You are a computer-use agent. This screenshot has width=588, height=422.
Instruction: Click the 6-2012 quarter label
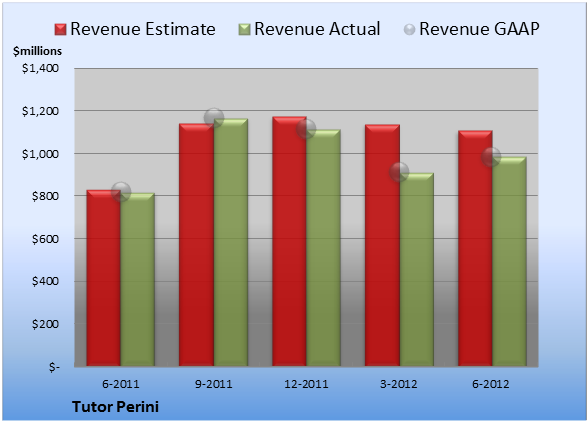pos(491,384)
